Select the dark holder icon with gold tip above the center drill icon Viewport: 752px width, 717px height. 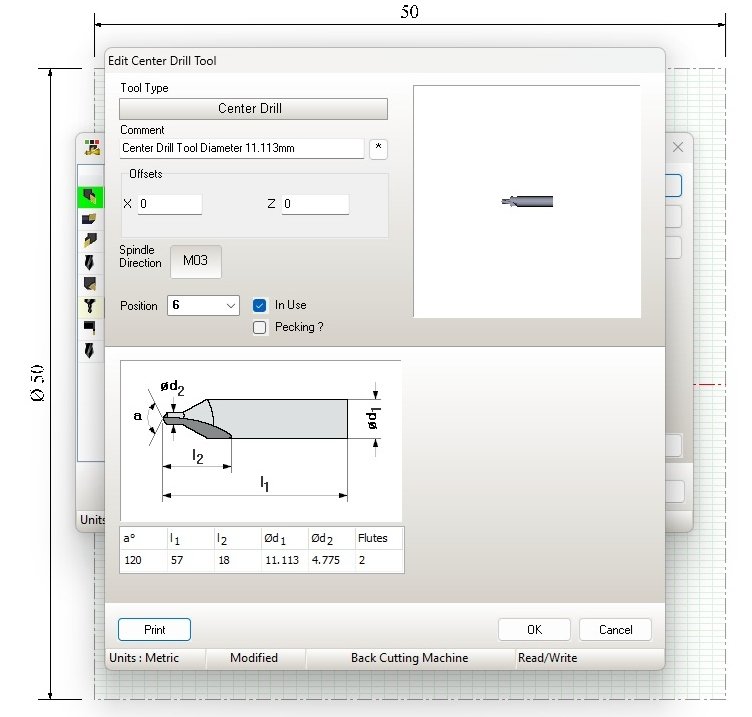pos(90,284)
